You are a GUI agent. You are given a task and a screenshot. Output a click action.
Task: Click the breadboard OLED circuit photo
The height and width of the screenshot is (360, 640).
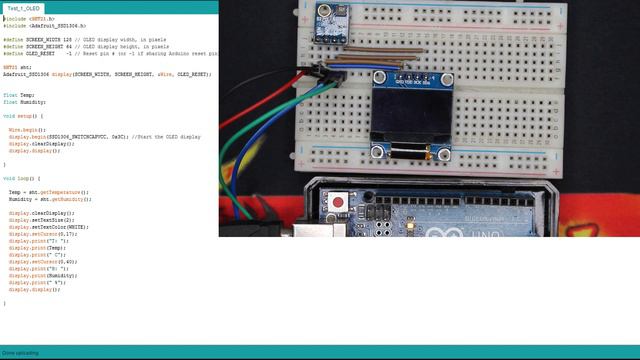[x=429, y=118]
